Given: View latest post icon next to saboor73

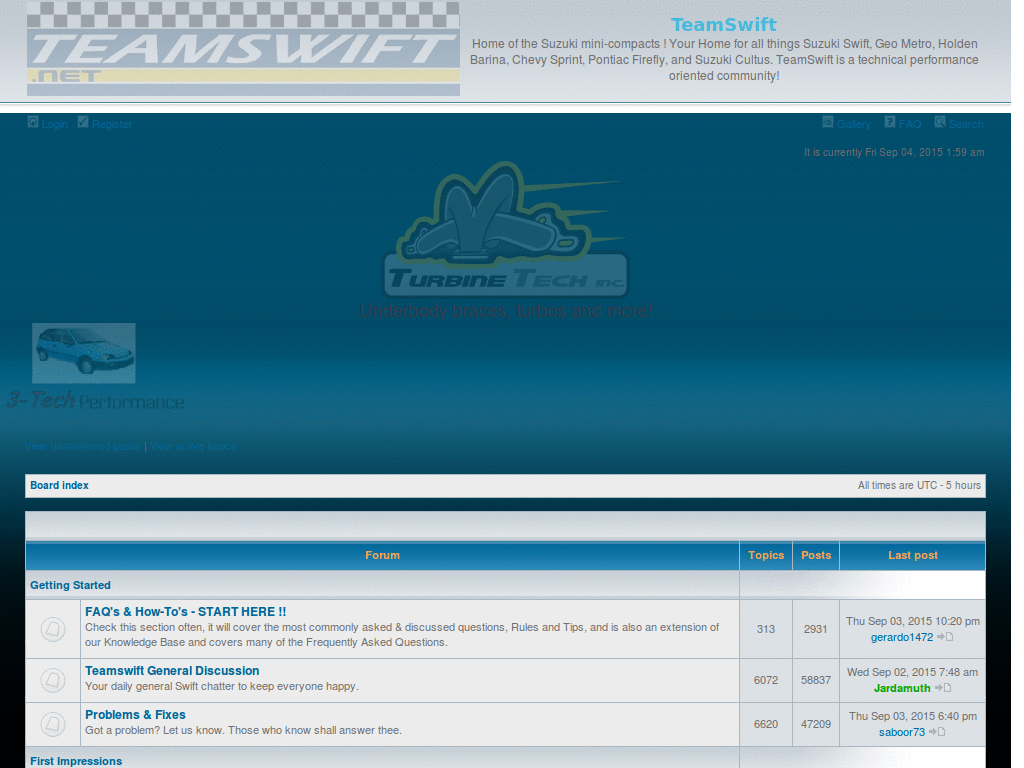Looking at the screenshot, I should pyautogui.click(x=937, y=731).
